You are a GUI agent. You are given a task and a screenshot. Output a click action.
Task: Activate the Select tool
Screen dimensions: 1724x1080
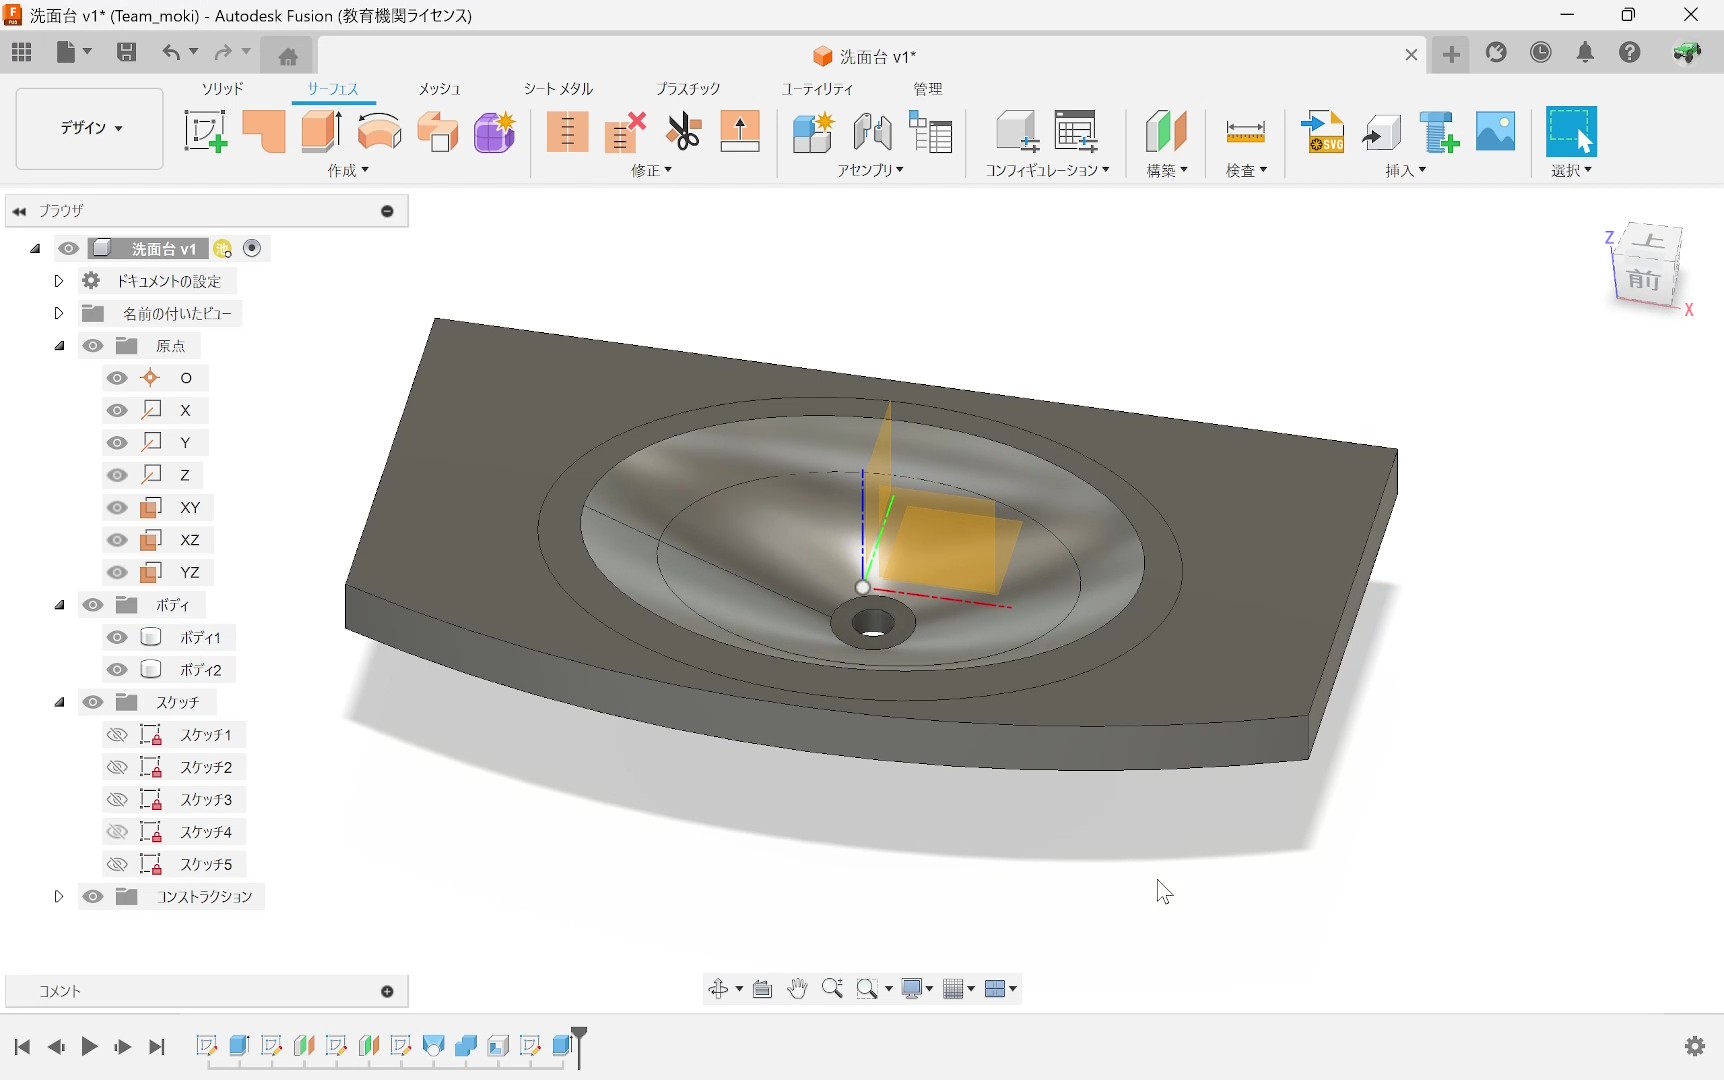[x=1571, y=132]
